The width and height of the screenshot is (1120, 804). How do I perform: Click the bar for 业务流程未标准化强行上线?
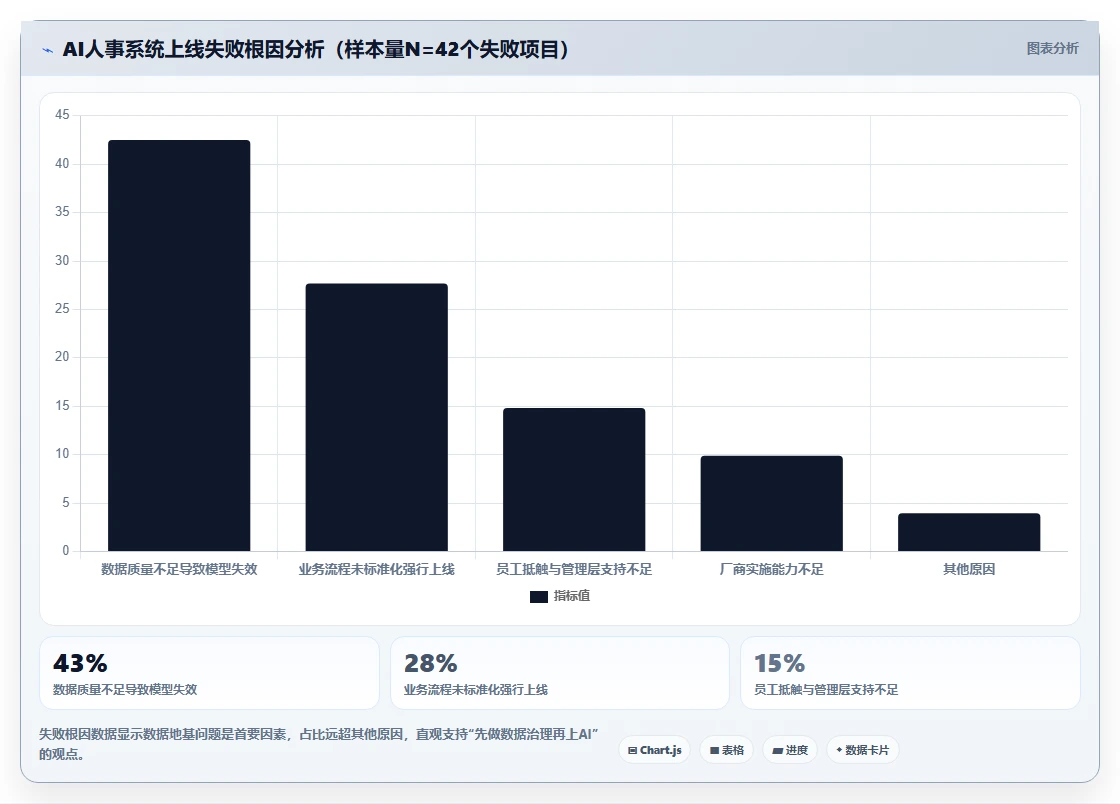pyautogui.click(x=376, y=417)
